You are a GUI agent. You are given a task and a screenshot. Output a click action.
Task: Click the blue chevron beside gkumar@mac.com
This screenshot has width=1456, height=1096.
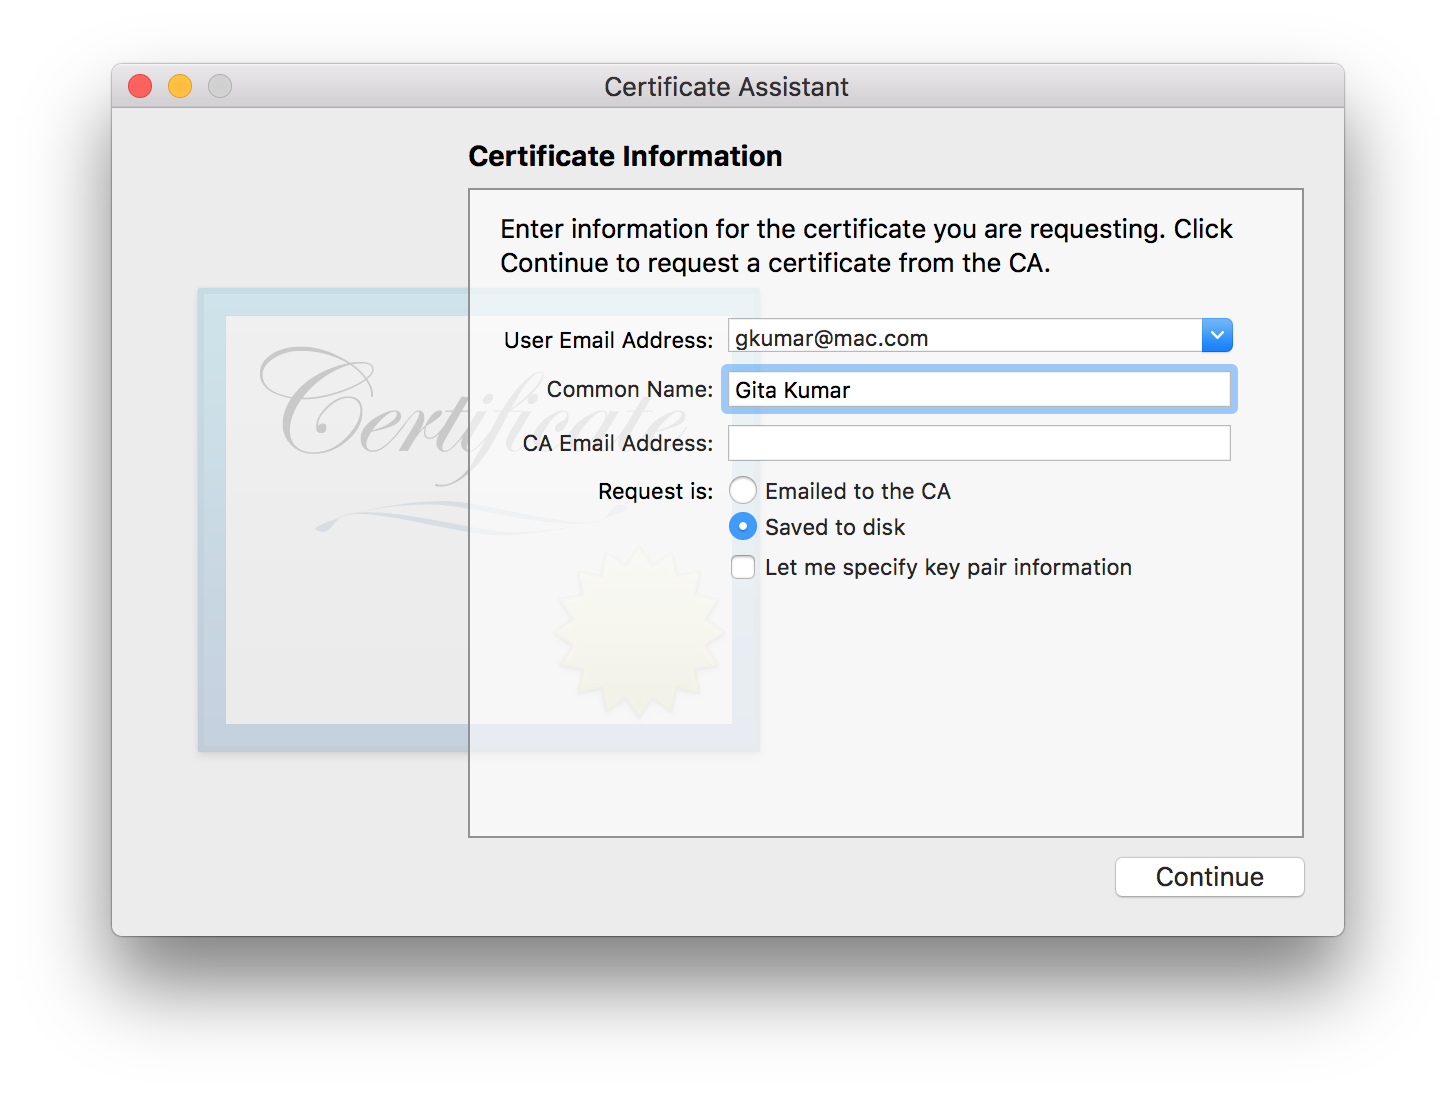[1217, 335]
